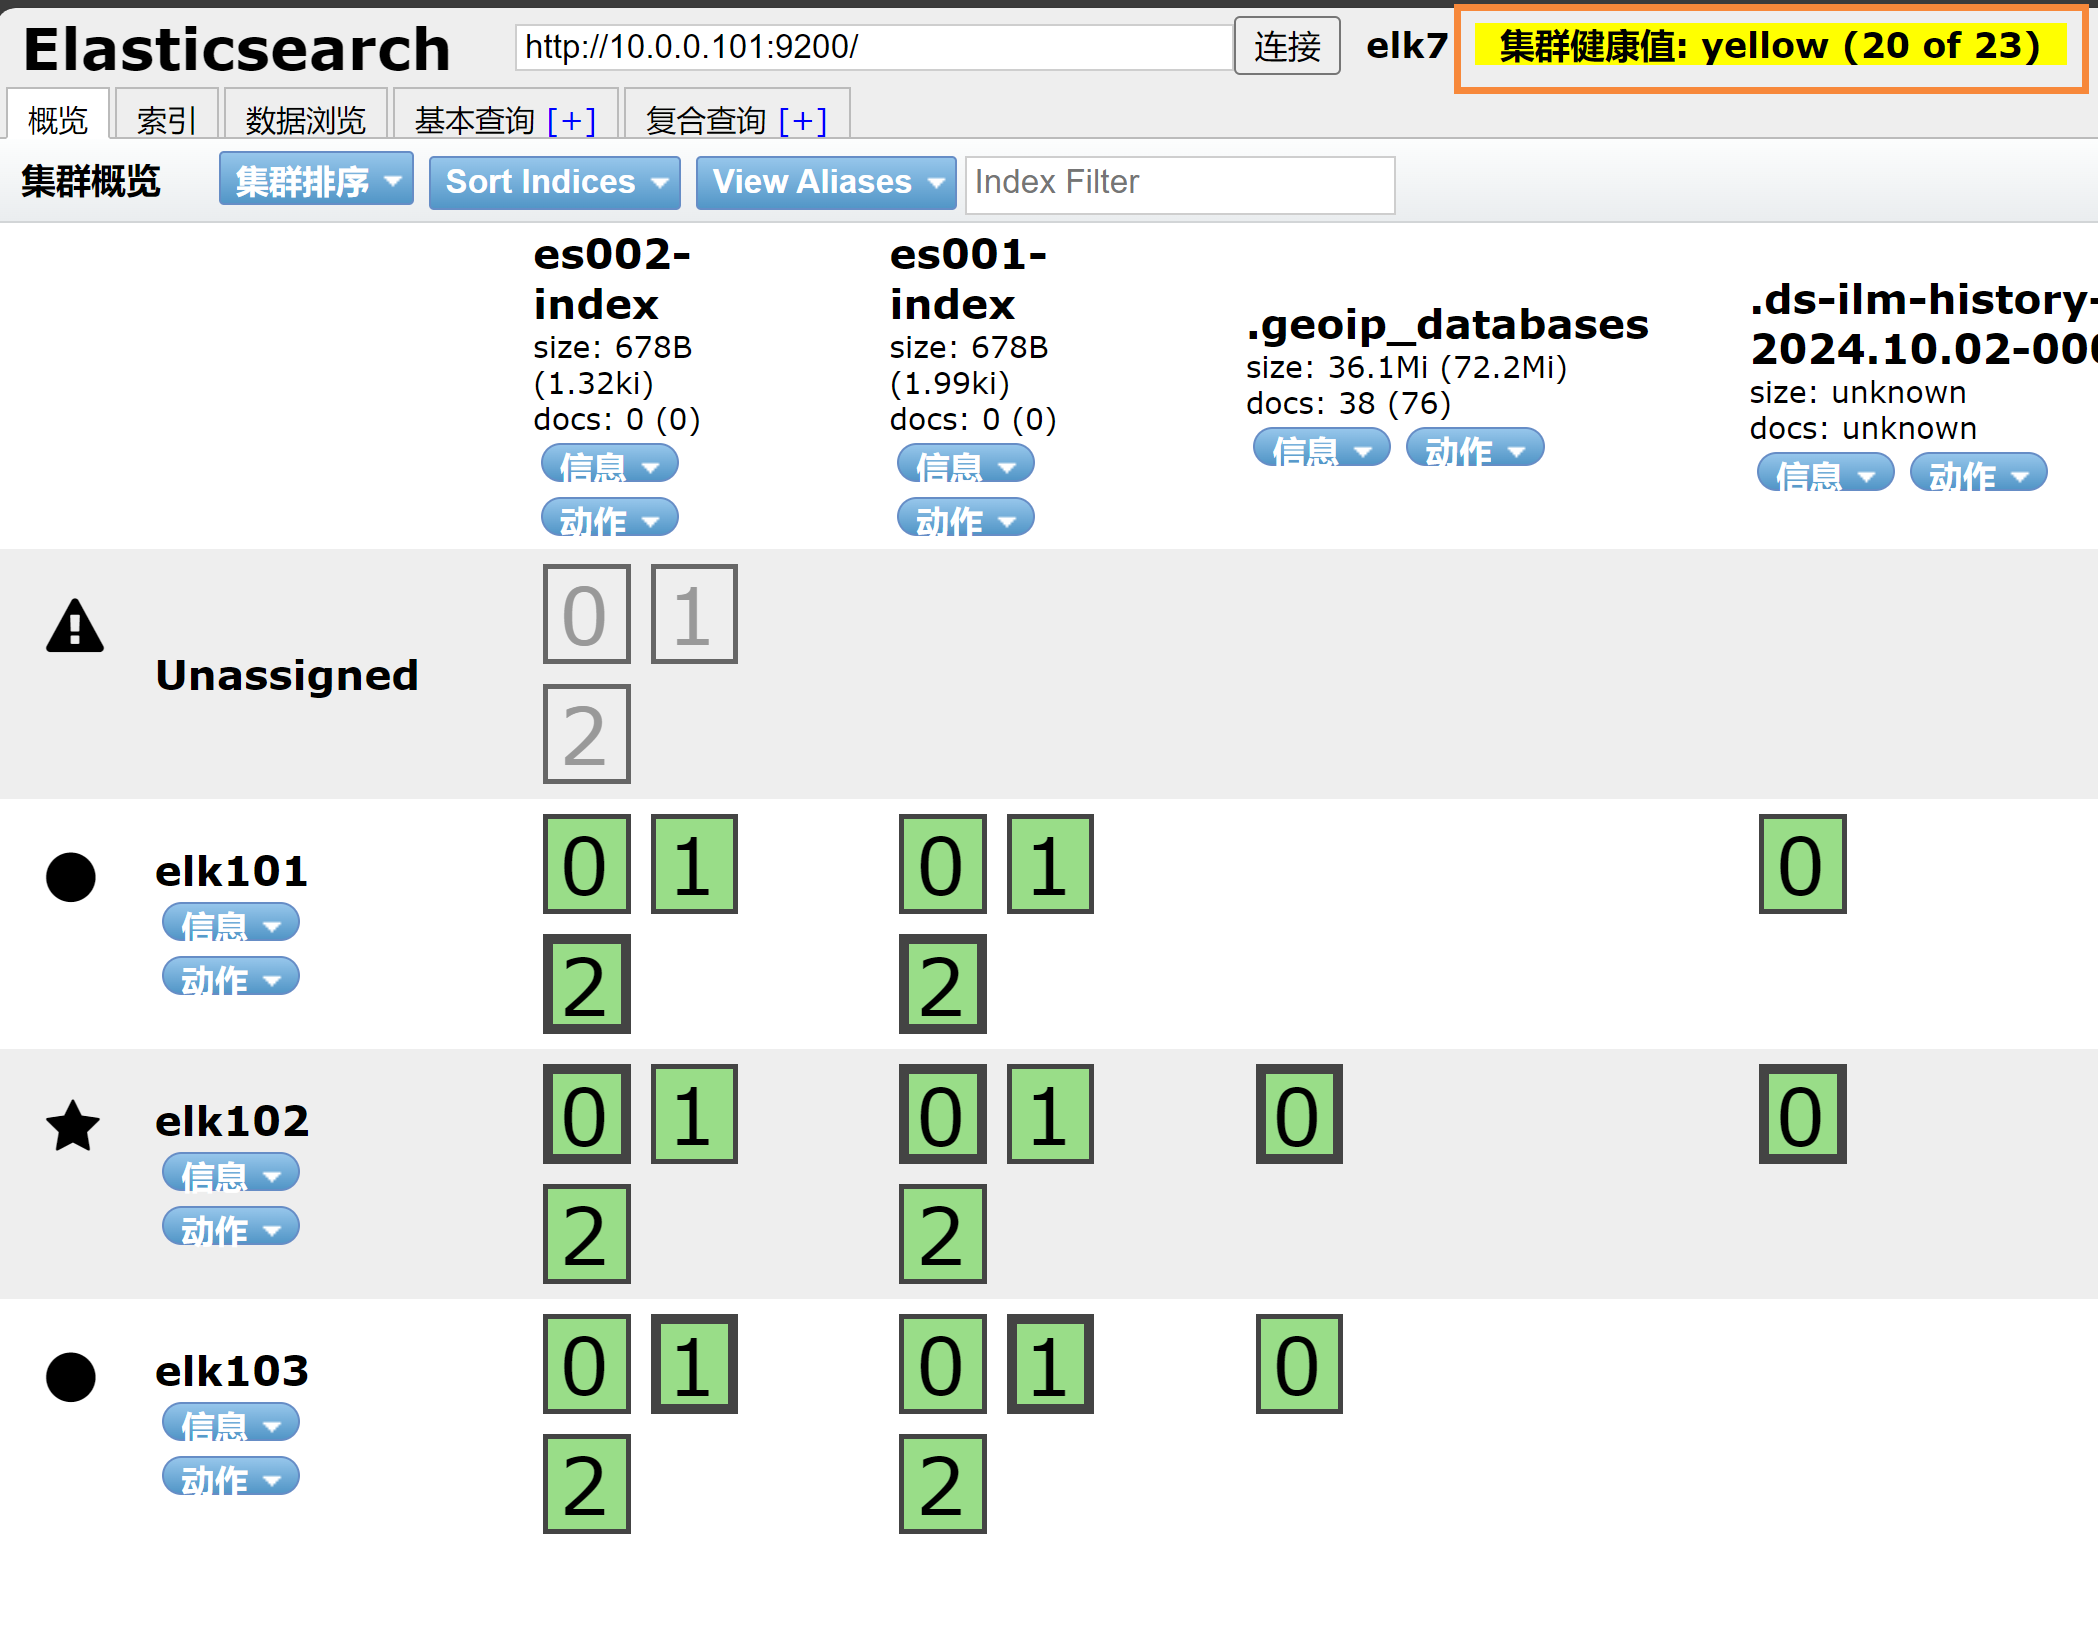Focus the Elasticsearch URL input field
Viewport: 2098px width, 1648px height.
(874, 46)
